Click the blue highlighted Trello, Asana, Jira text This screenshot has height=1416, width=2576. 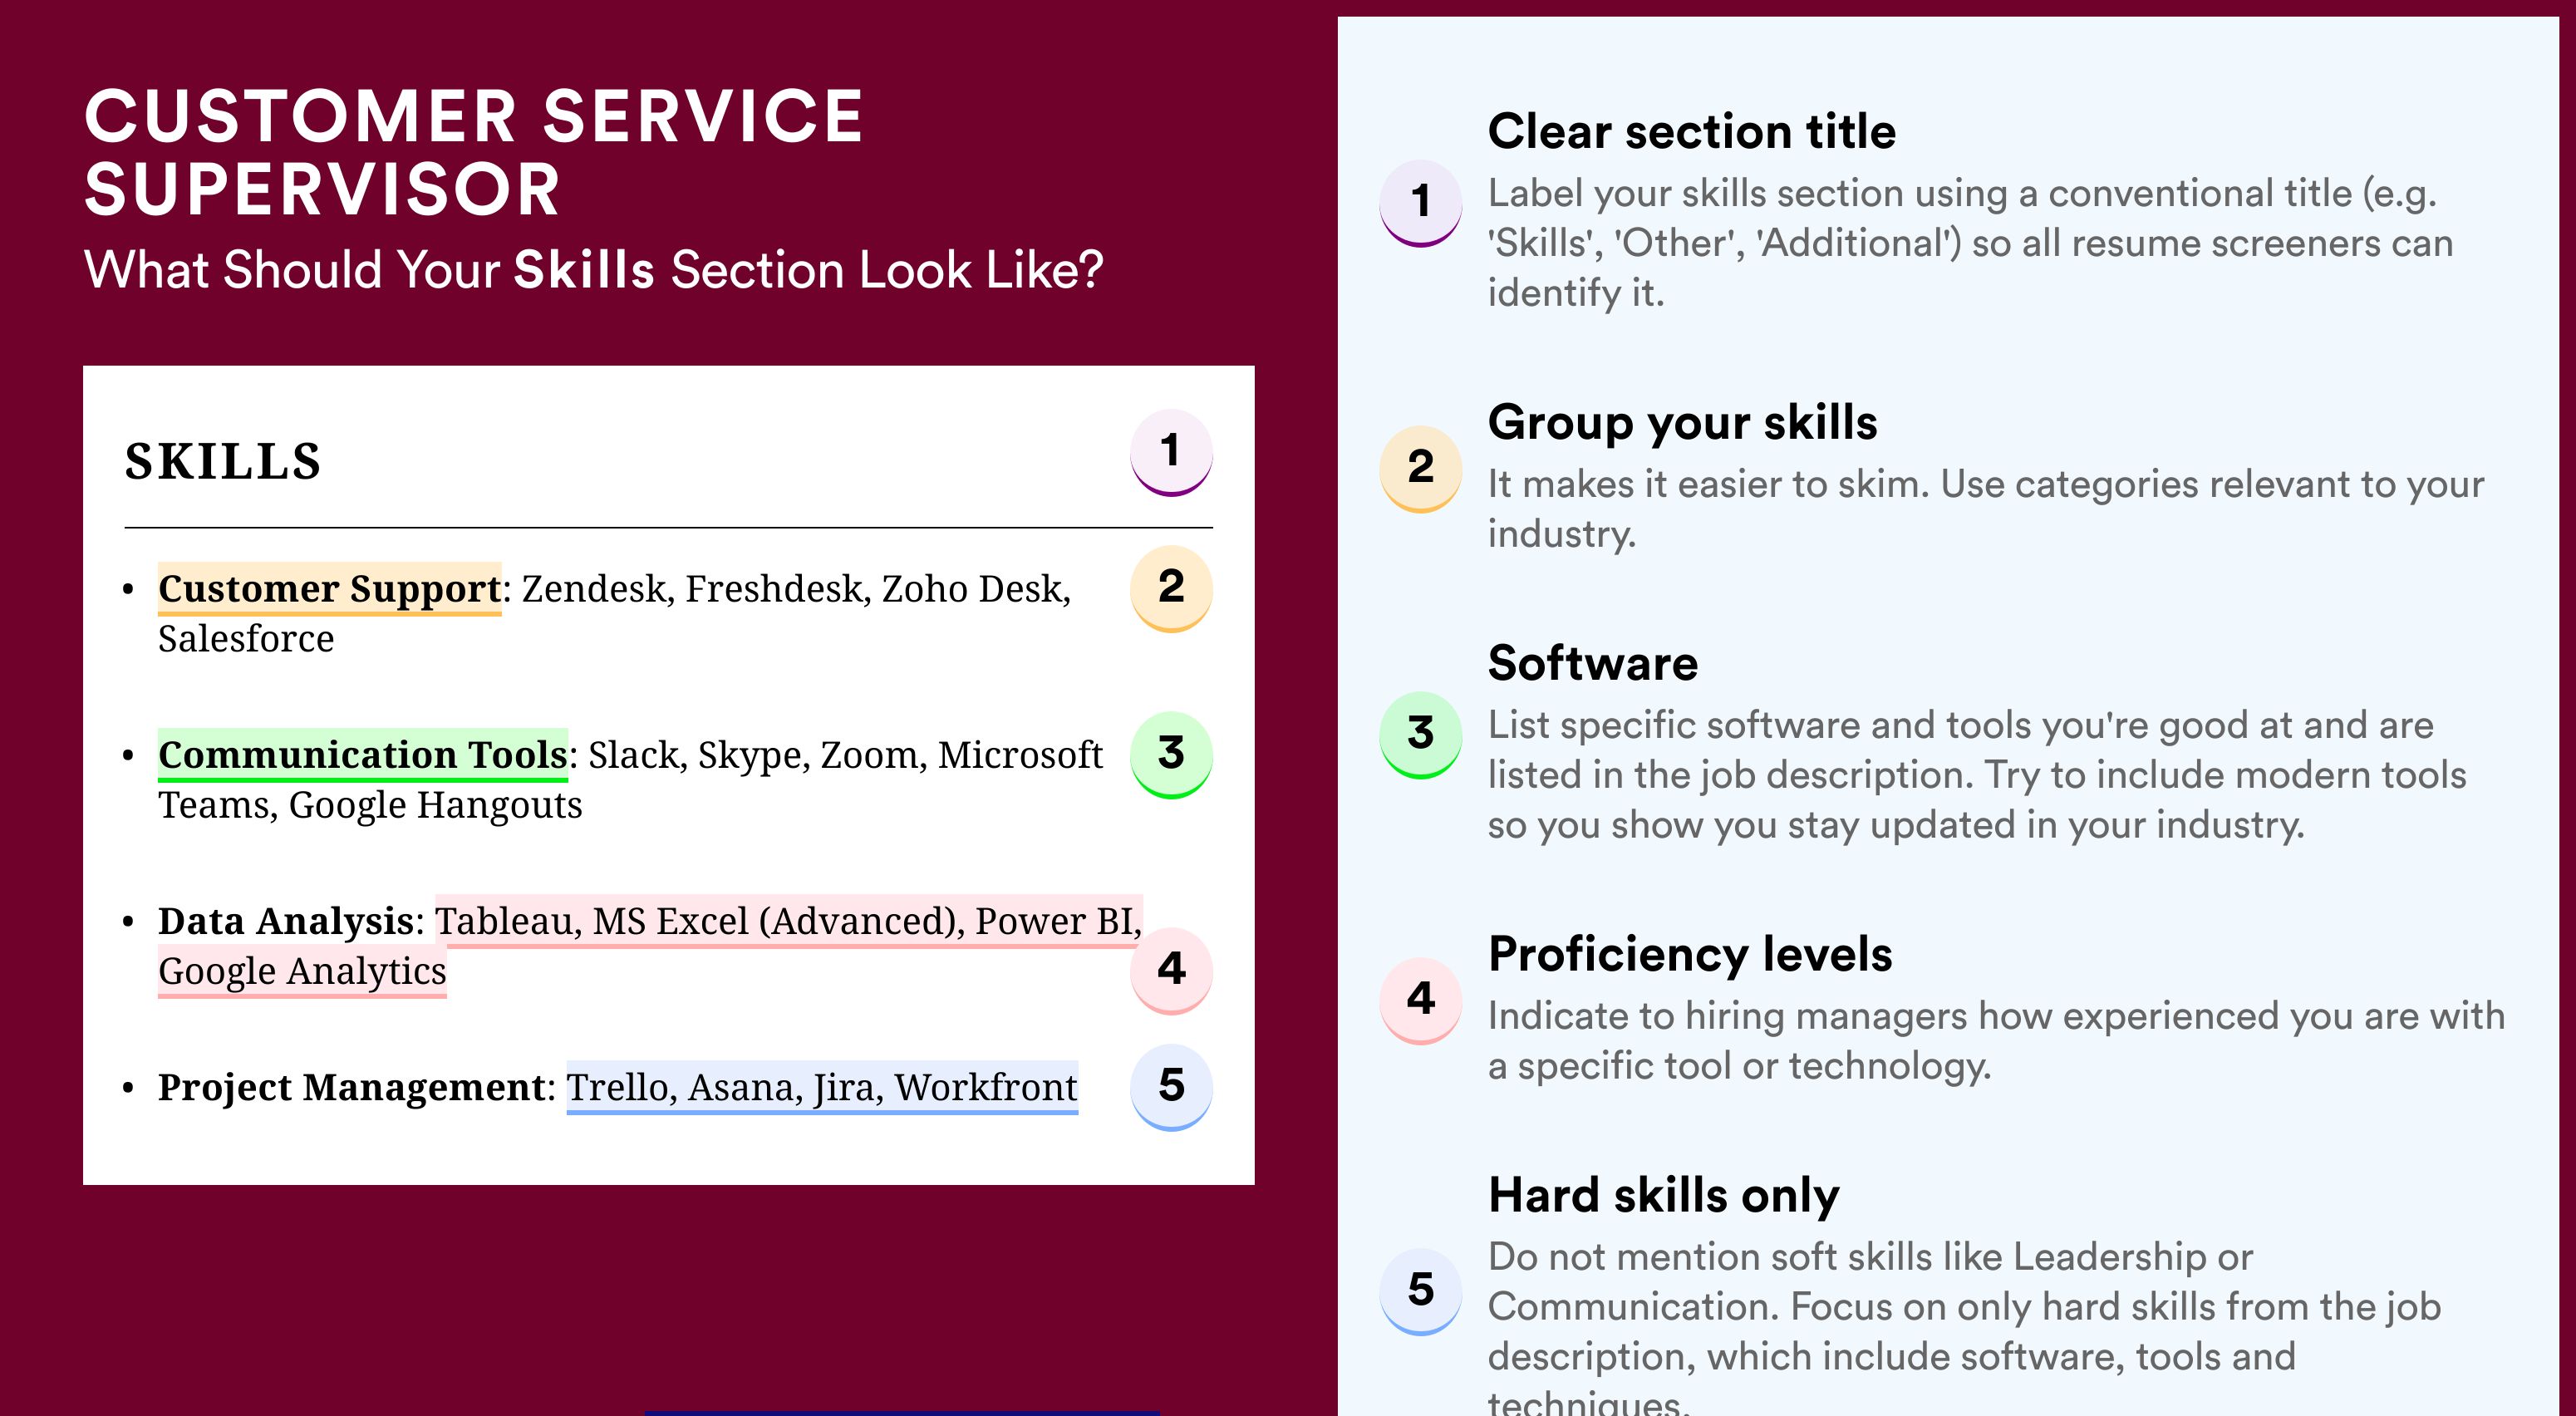point(725,1087)
